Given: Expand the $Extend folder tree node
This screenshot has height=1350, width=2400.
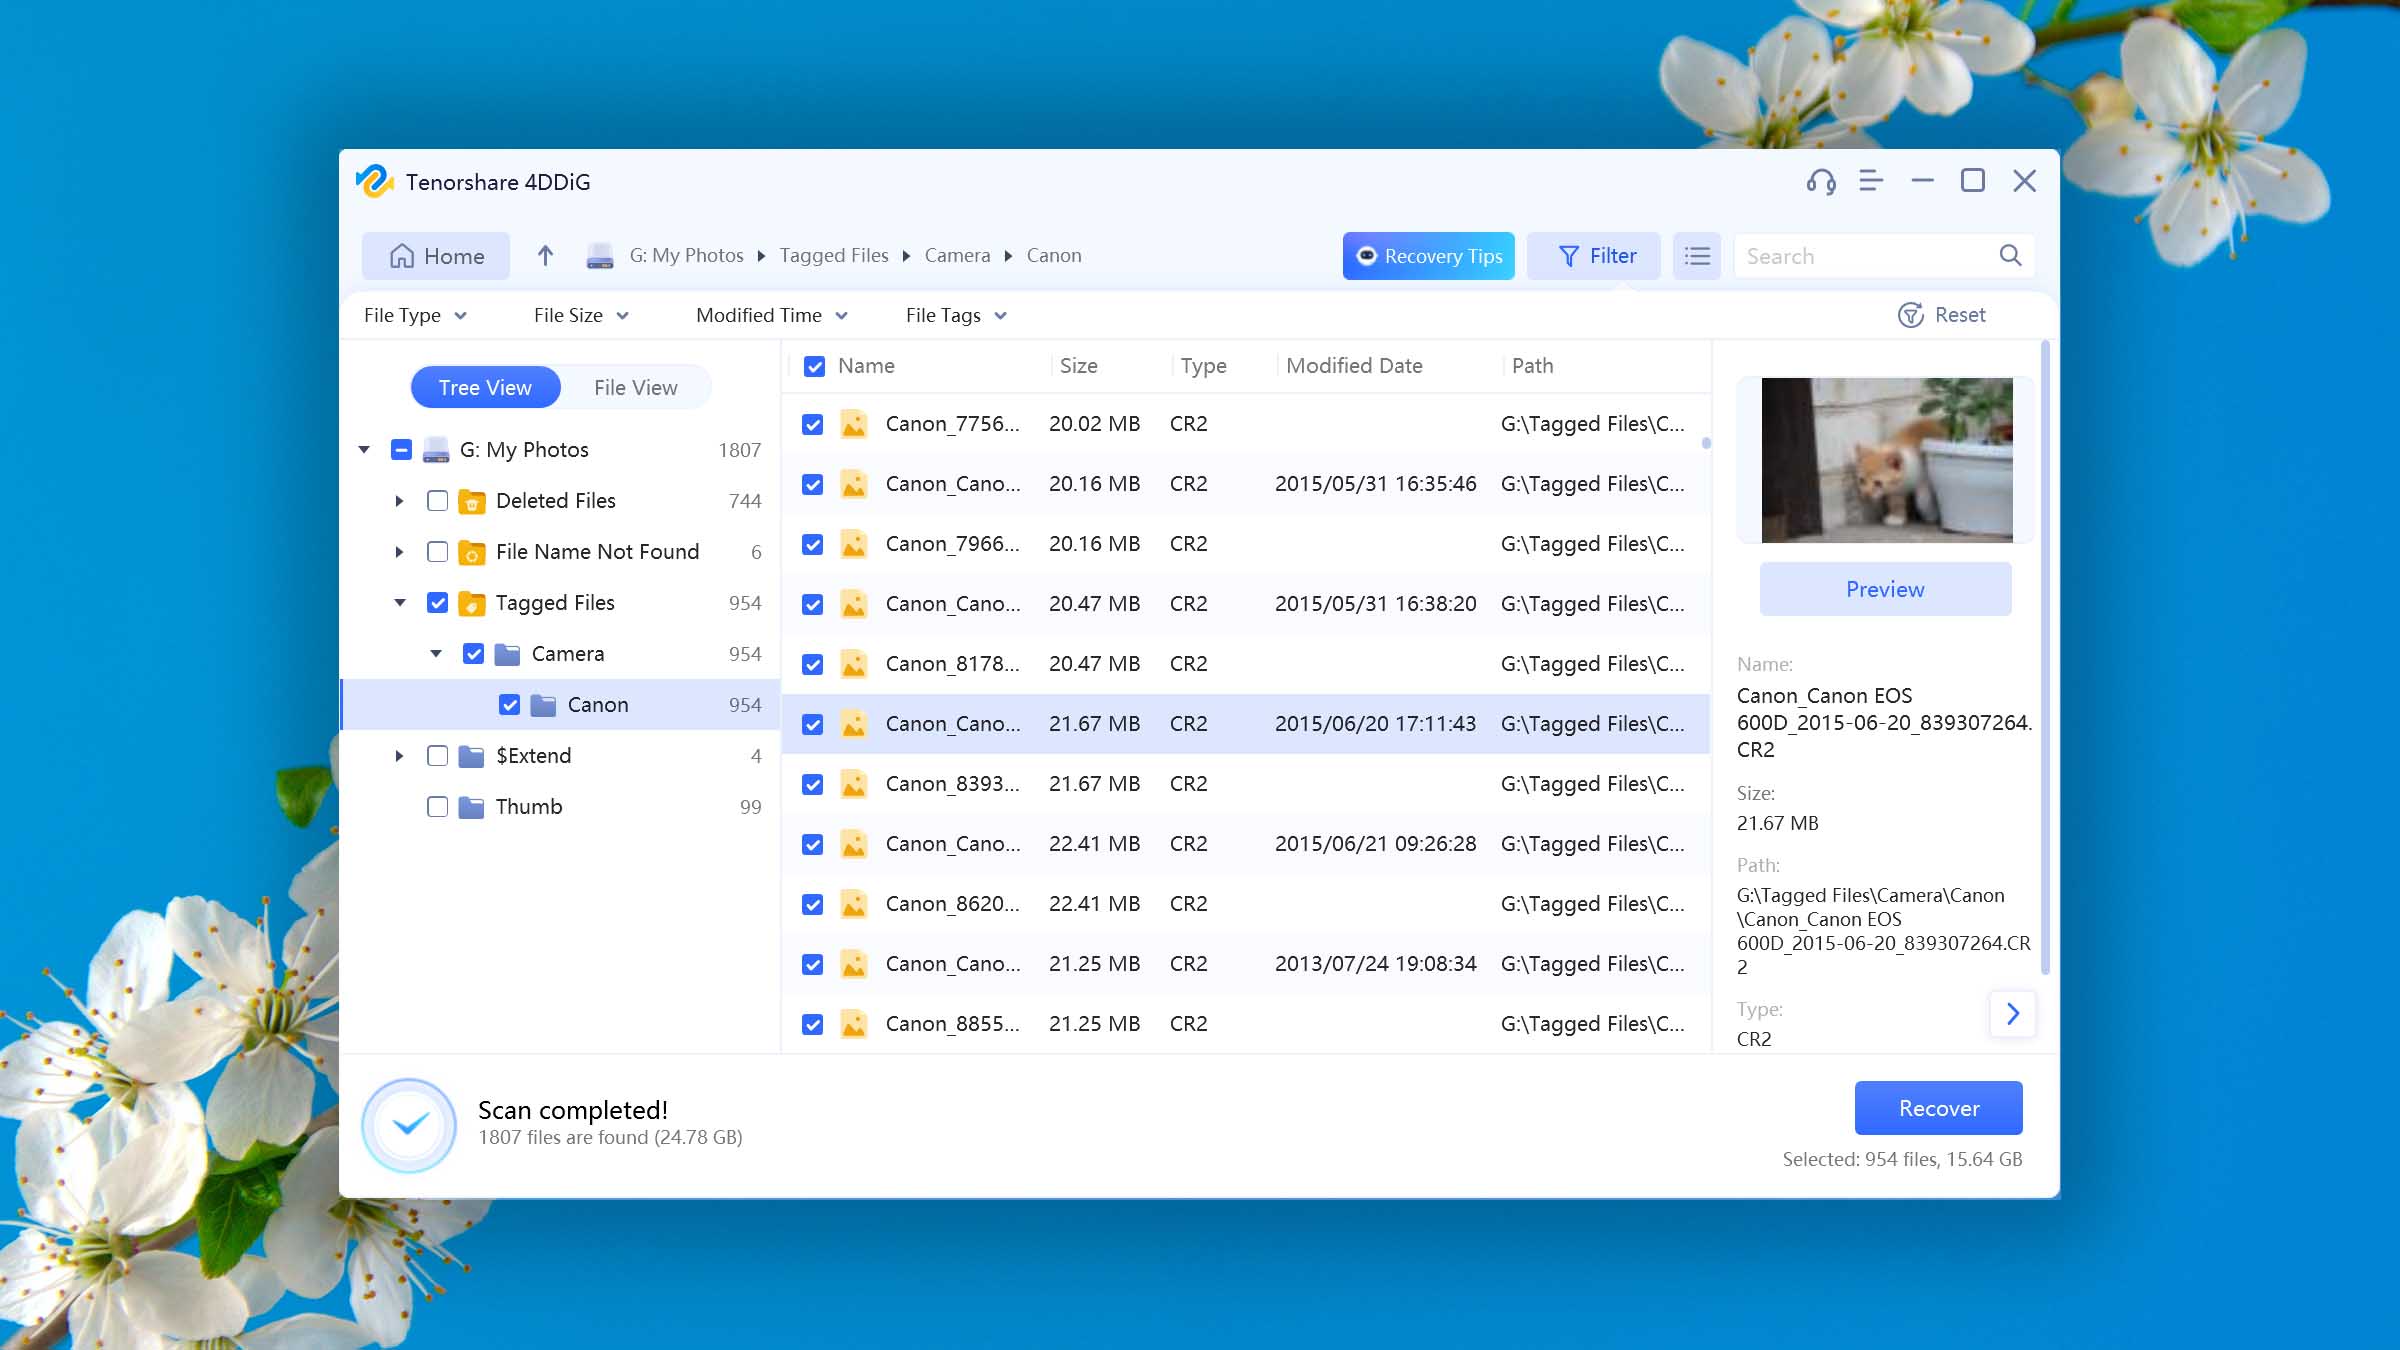Looking at the screenshot, I should (x=399, y=756).
